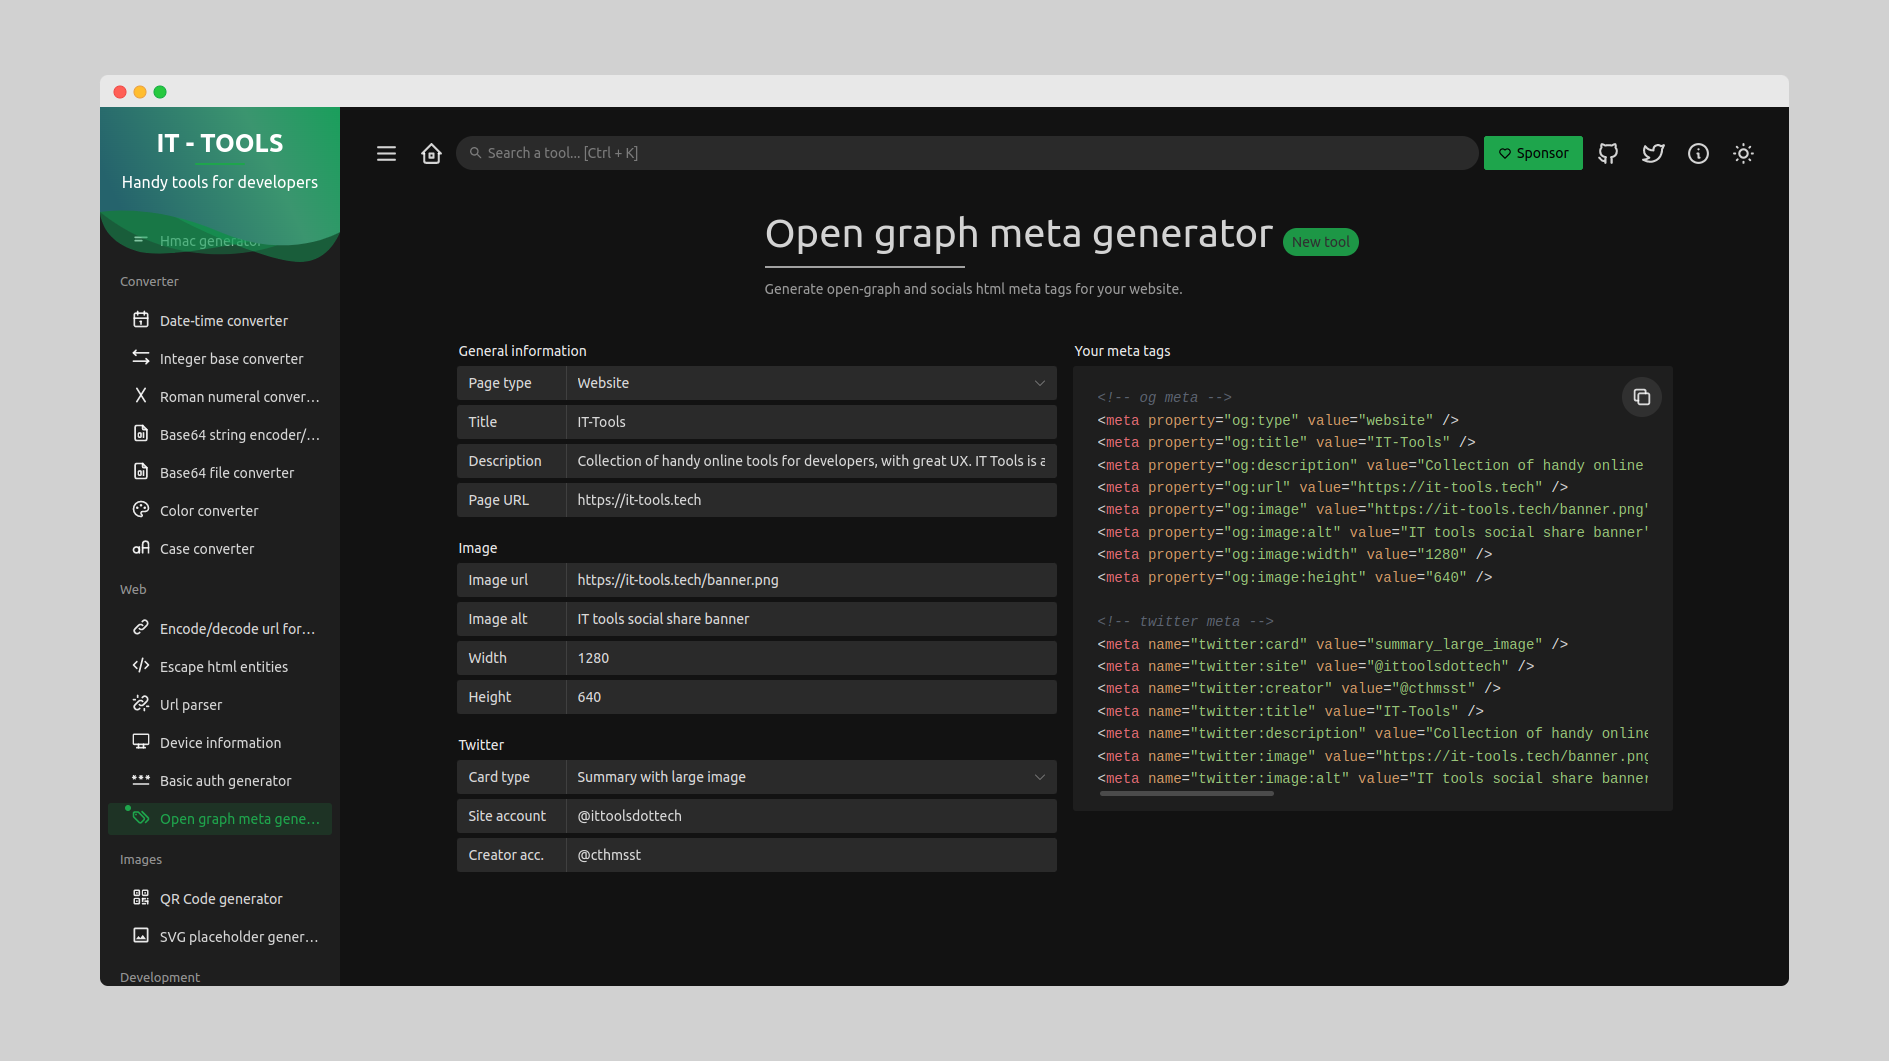The width and height of the screenshot is (1889, 1061).
Task: Go to the home page icon
Action: tap(431, 153)
